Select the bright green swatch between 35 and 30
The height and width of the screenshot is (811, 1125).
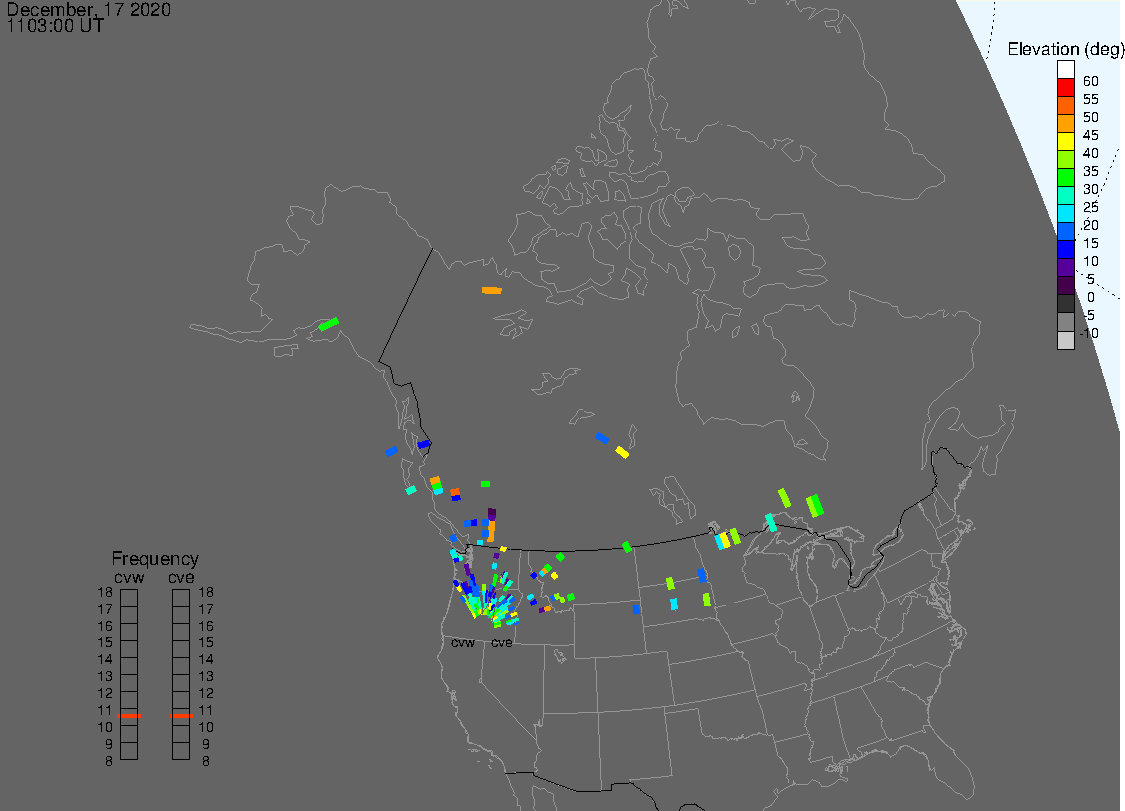[x=1065, y=177]
